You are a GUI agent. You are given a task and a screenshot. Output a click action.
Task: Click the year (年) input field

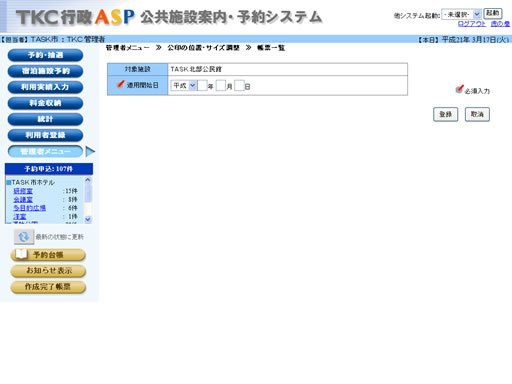(202, 85)
